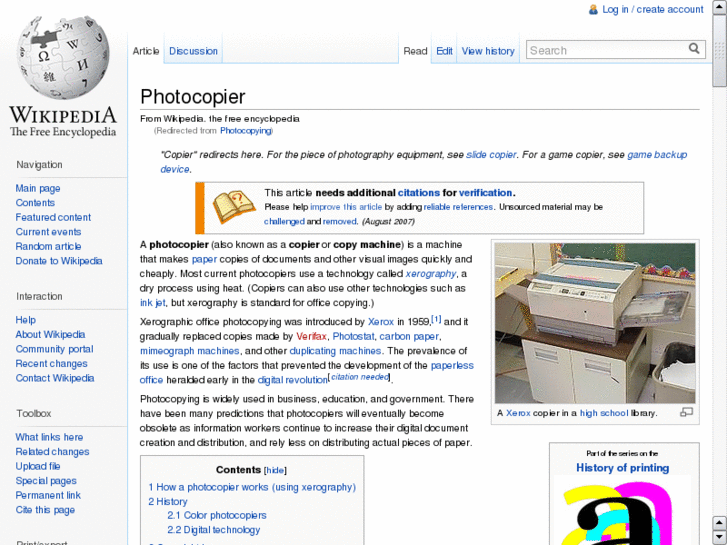Click the Wikipedia globe logo
Screen dimensions: 727x545
(x=63, y=57)
